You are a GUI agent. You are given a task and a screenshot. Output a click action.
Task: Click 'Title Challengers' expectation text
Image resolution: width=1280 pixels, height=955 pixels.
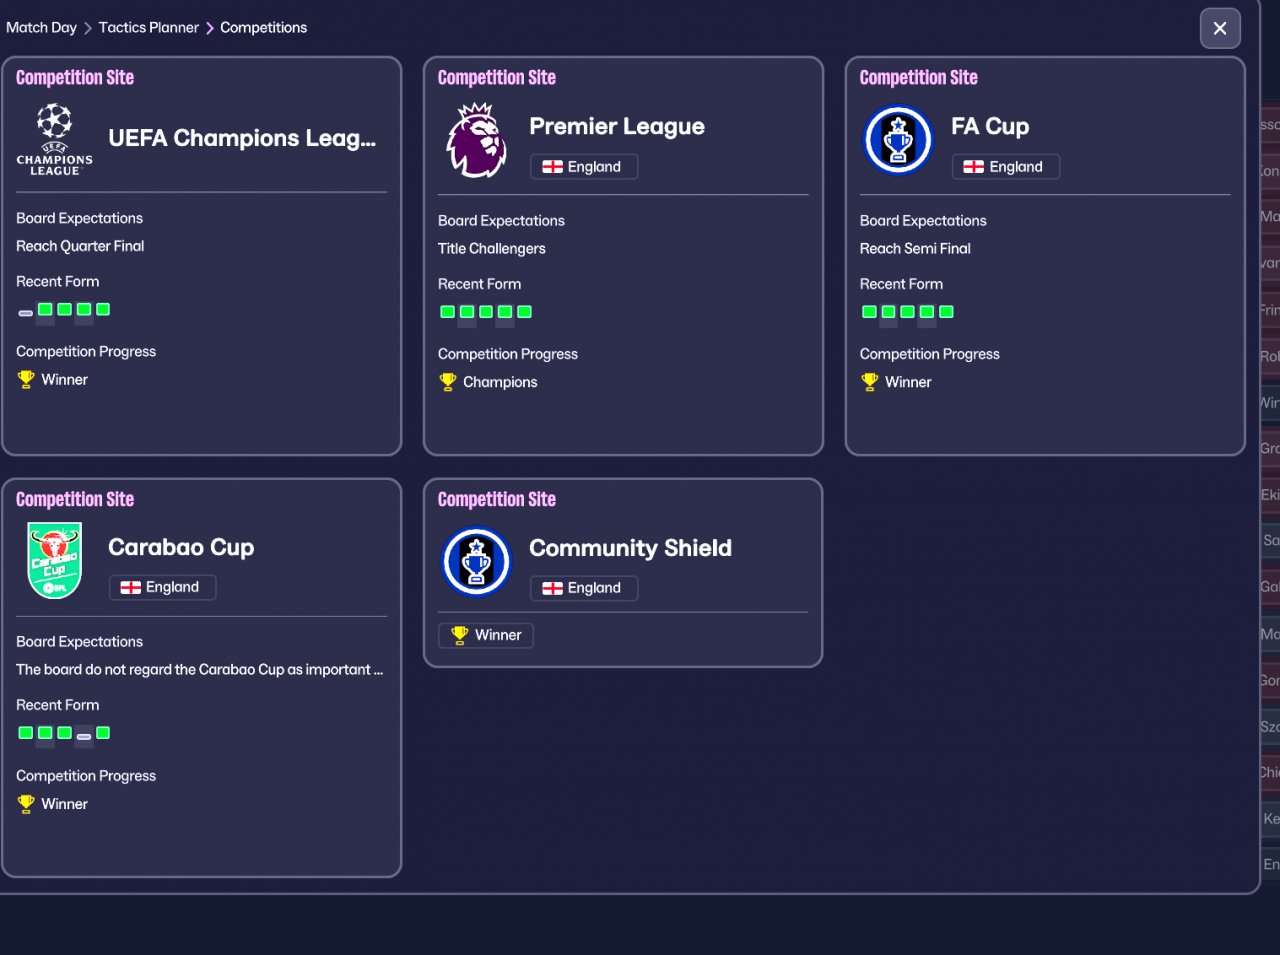[492, 249]
